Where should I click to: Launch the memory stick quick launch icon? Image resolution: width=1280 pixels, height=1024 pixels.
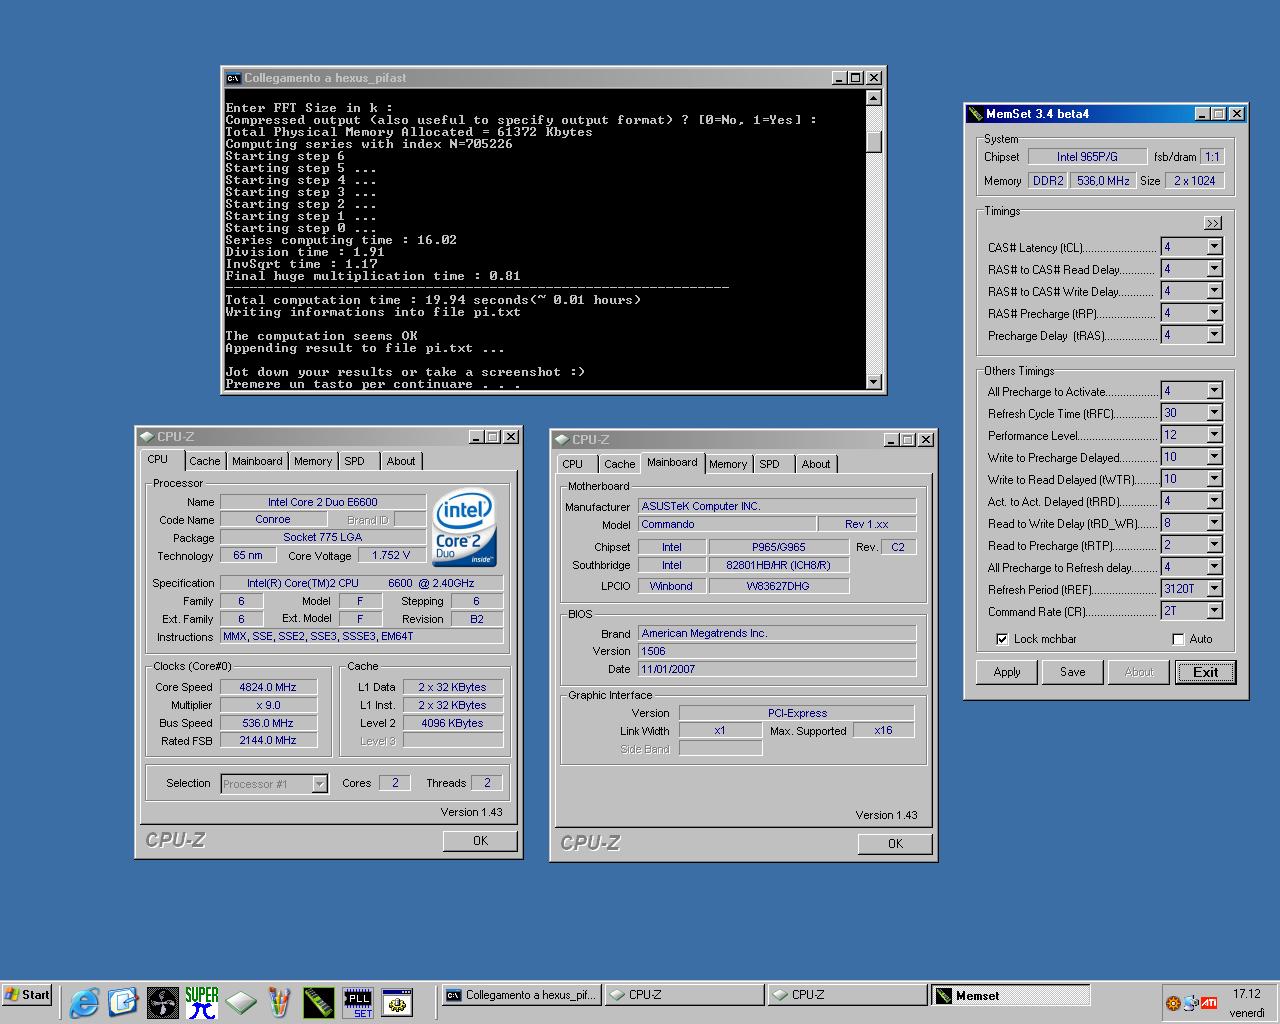coord(318,1002)
